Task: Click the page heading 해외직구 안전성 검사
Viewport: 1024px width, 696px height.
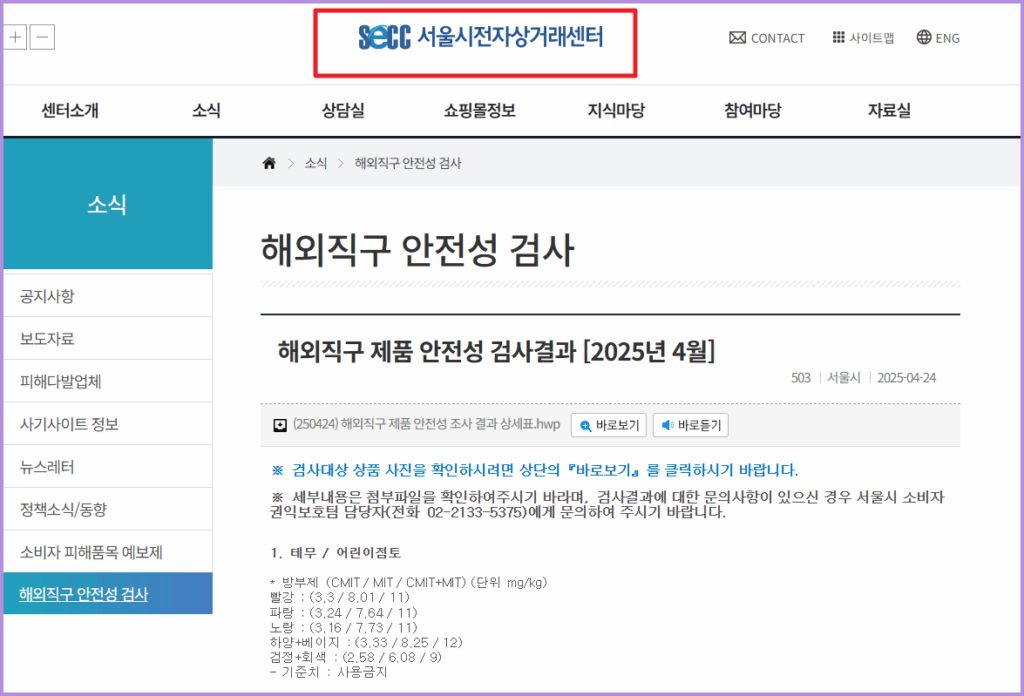Action: pyautogui.click(x=417, y=250)
